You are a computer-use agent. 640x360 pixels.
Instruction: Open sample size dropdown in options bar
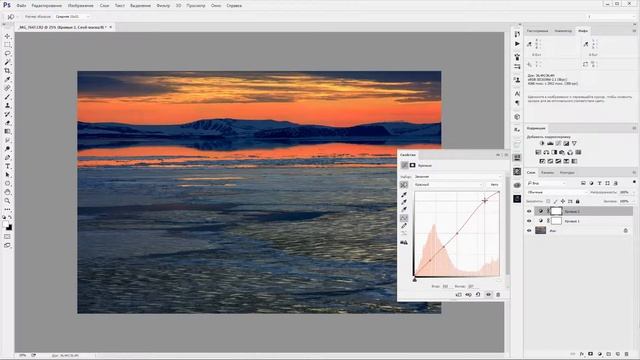coord(72,17)
